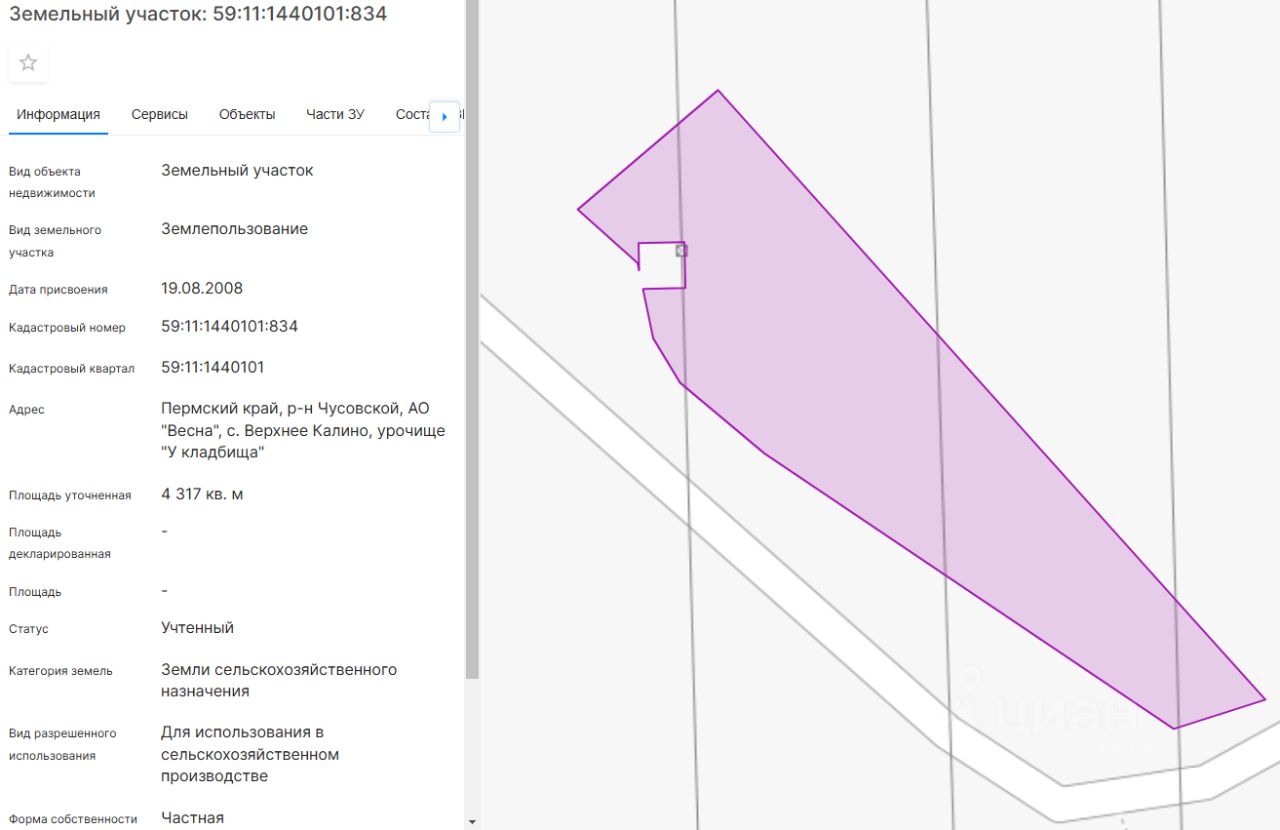Click the area value 4 317 кв. м
Screen dimensions: 1280x830
coord(202,494)
